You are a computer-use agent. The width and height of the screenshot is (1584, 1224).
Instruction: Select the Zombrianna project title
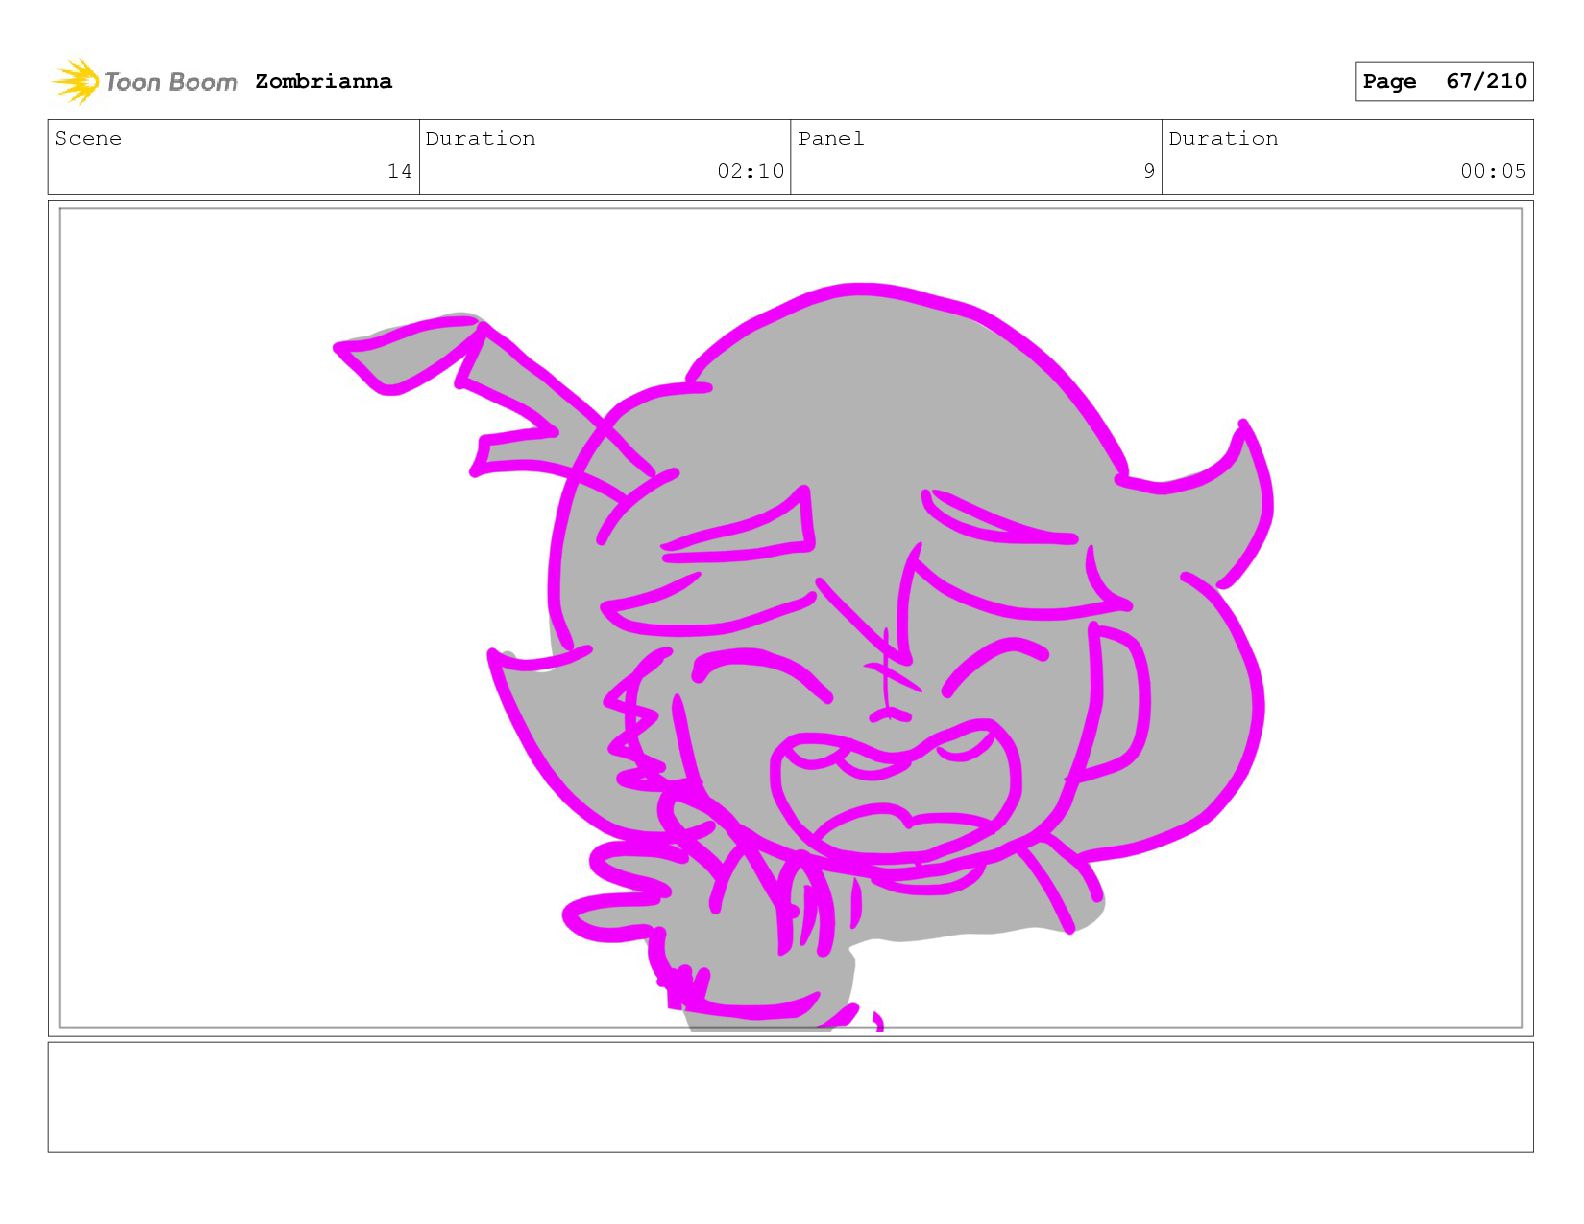pyautogui.click(x=323, y=81)
